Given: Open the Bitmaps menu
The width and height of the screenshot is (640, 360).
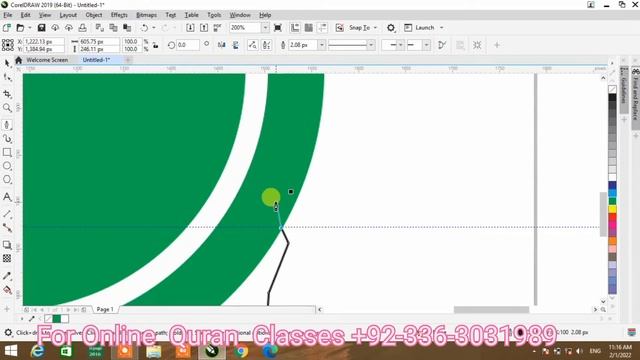Looking at the screenshot, I should (x=147, y=15).
